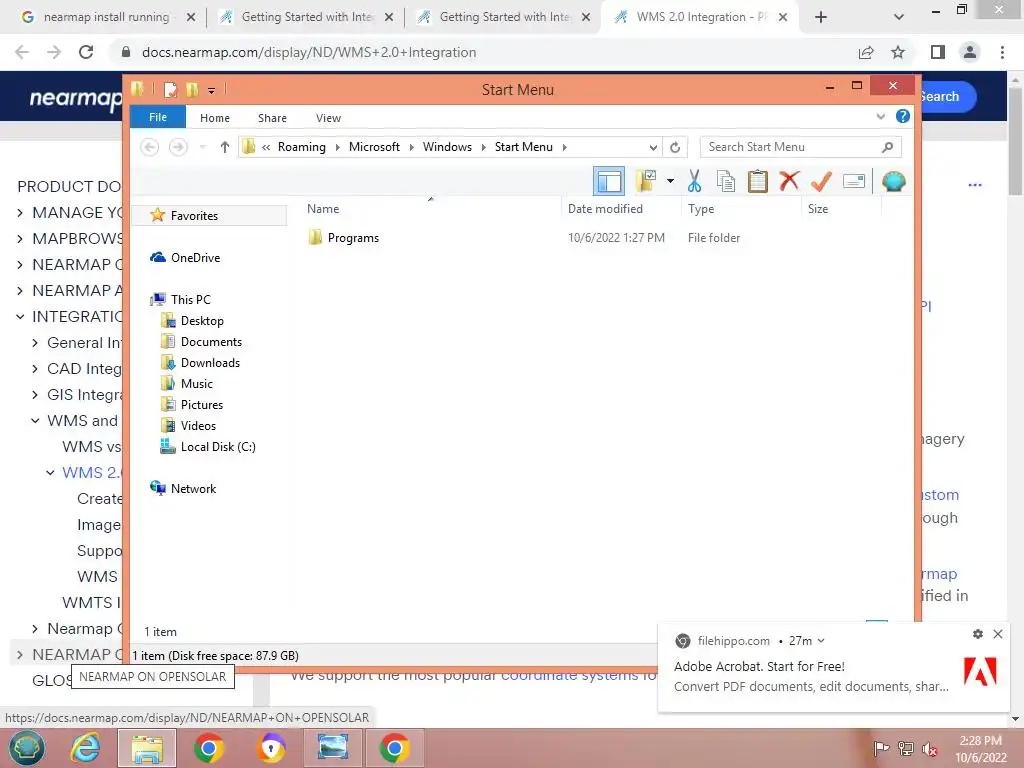Screen dimensions: 1024x768
Task: Refresh the Start Menu folder view
Action: 675,147
